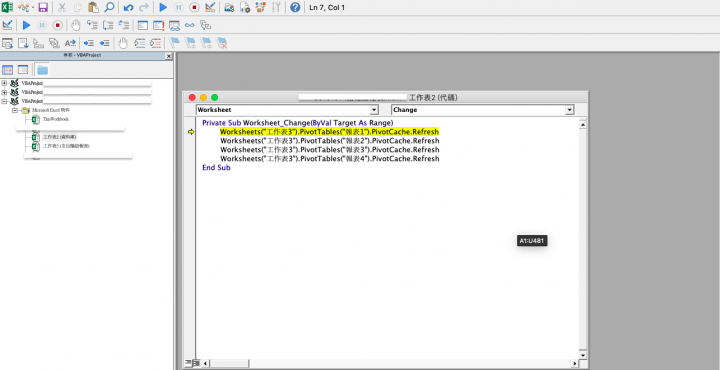Click the Quick Watch glasses icon
Image resolution: width=720 pixels, height=370 pixels.
(190, 25)
